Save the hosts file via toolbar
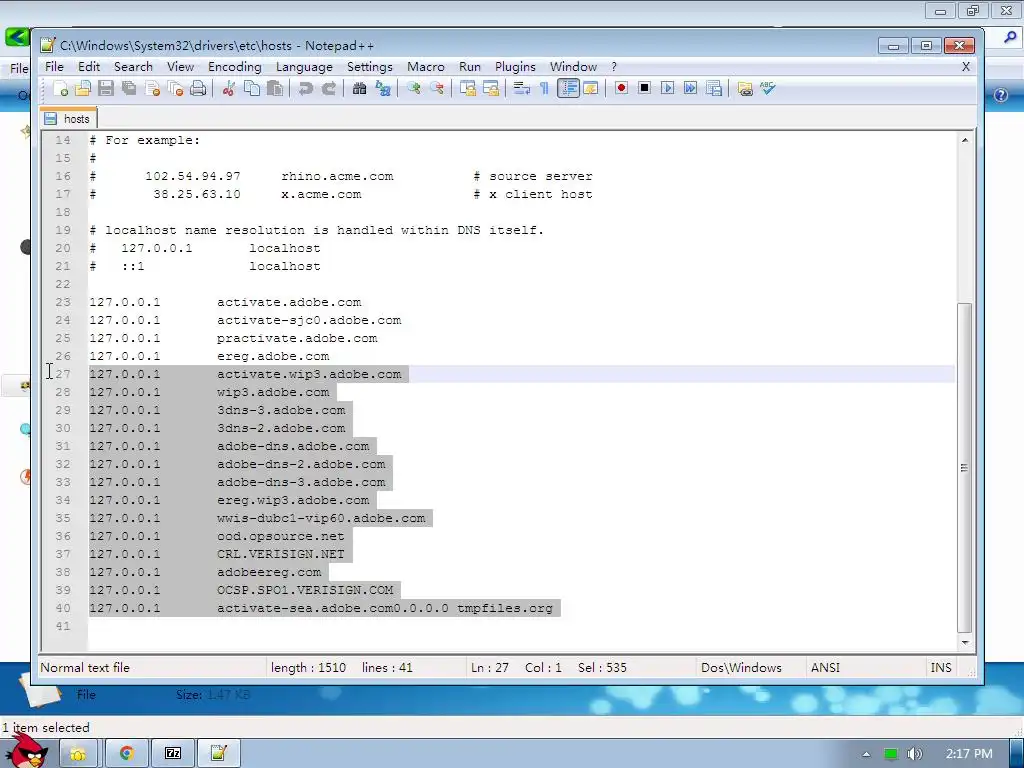The height and width of the screenshot is (768, 1024). pyautogui.click(x=106, y=88)
